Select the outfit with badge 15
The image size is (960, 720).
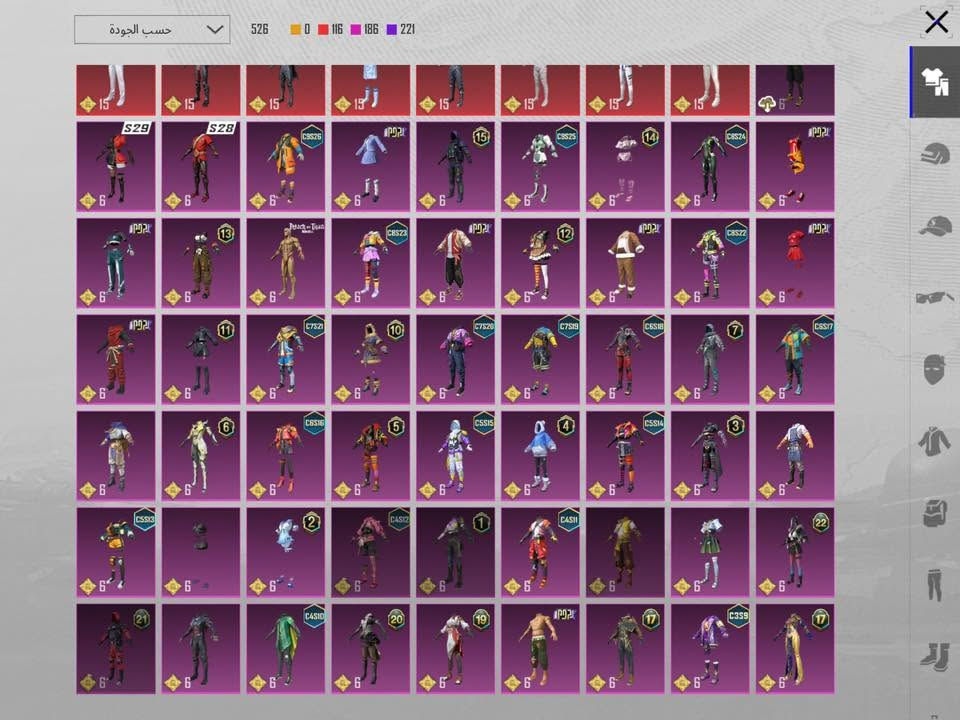tap(456, 167)
